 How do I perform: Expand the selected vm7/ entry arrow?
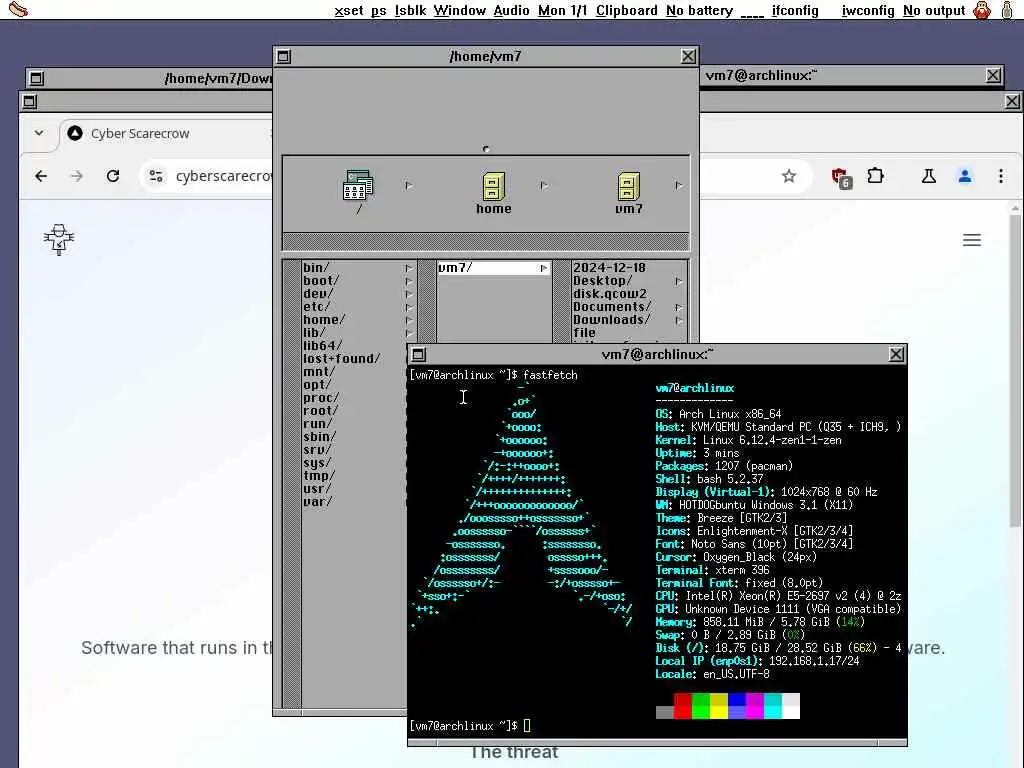(543, 268)
